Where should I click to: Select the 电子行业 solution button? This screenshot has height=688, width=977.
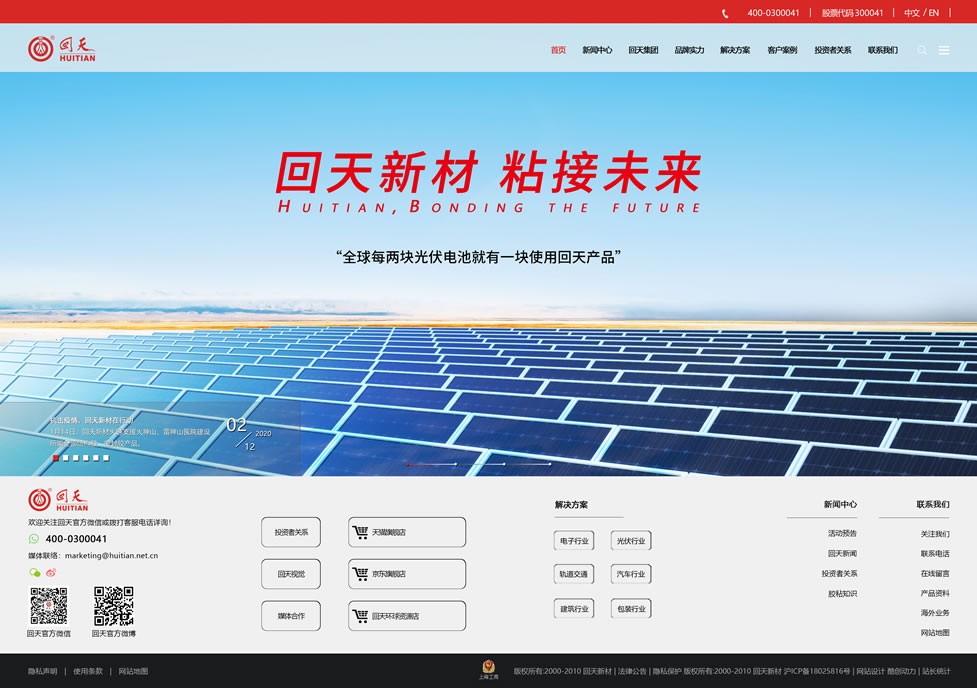(x=574, y=541)
